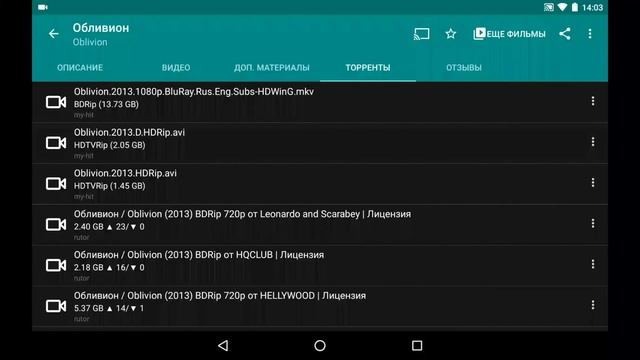The height and width of the screenshot is (360, 640).
Task: Open options menu for Leonardo and Scarabey torrent
Action: tap(593, 224)
